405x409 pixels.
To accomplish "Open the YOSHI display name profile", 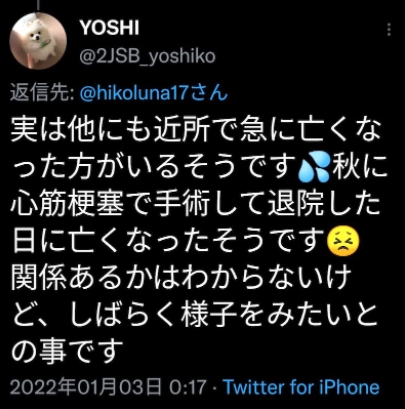I will click(109, 27).
